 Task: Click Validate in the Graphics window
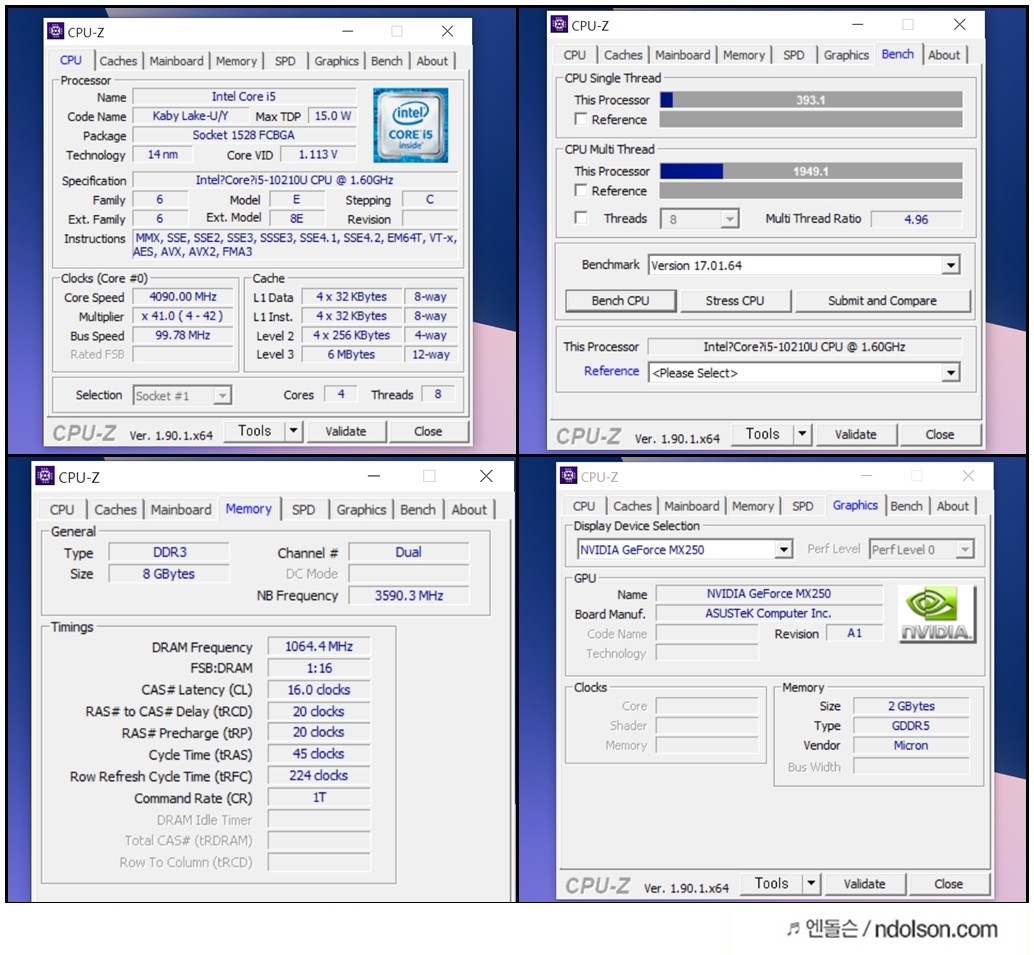point(865,884)
